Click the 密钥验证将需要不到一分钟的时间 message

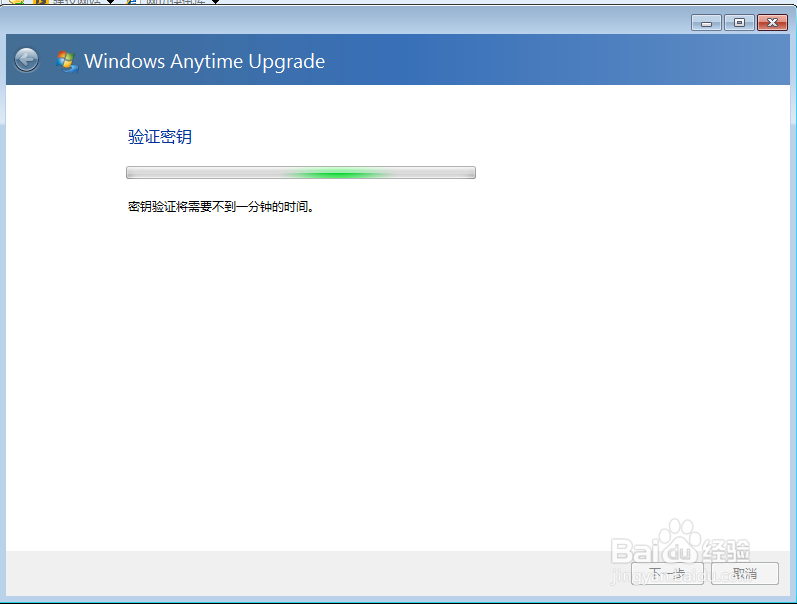point(221,207)
